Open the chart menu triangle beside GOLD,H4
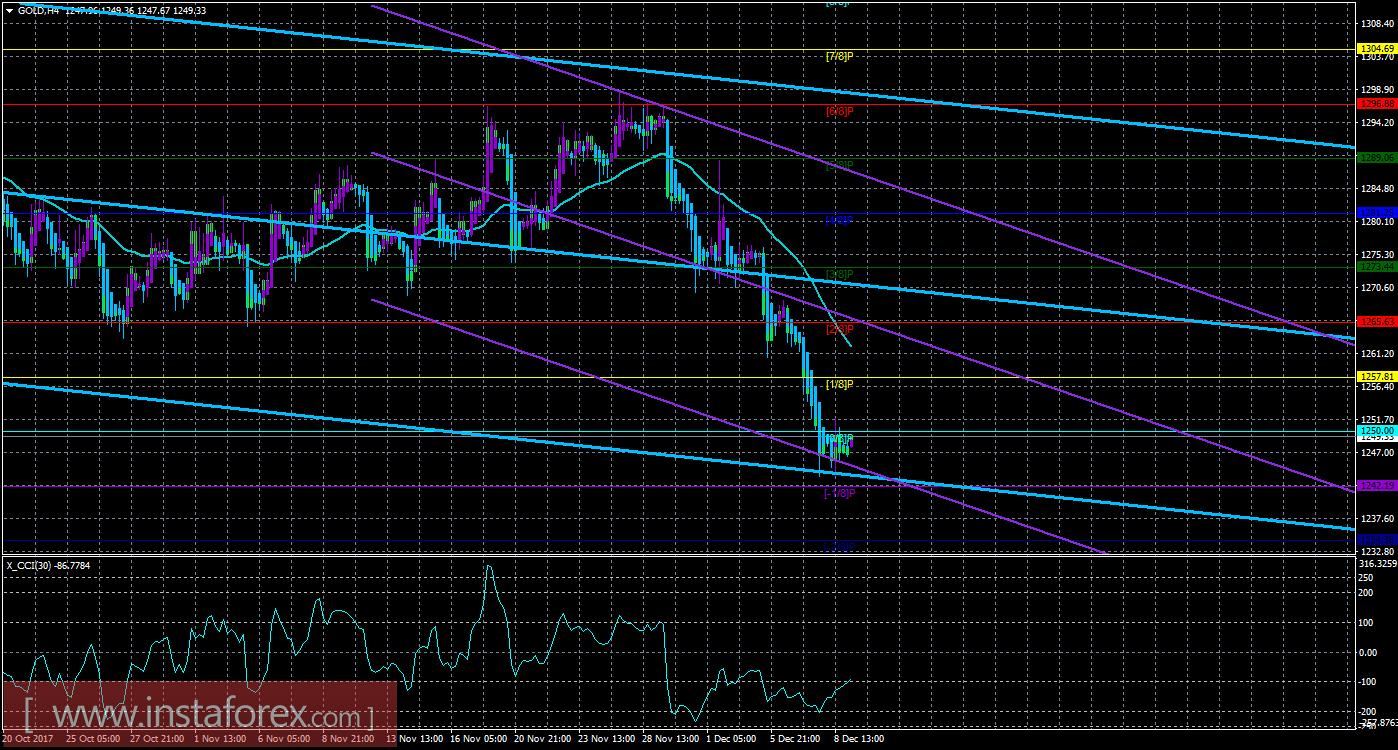 9,10
